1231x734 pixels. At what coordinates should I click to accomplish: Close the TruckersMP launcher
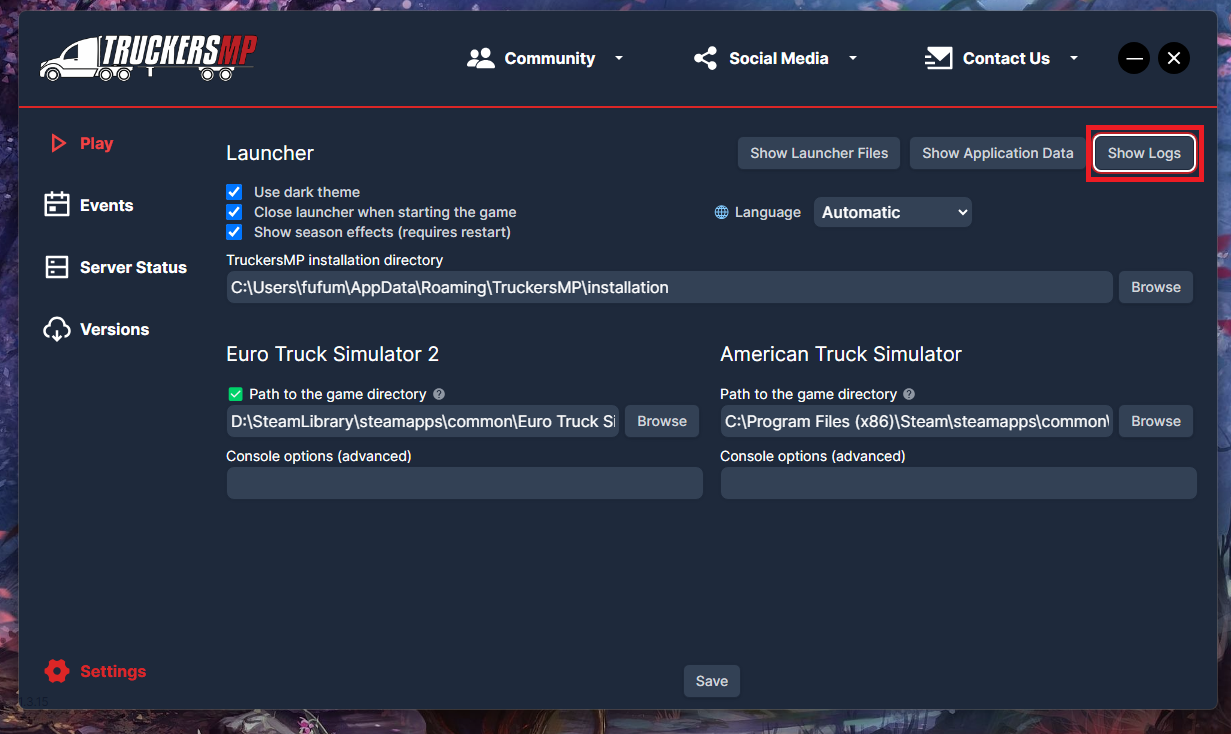coord(1174,58)
